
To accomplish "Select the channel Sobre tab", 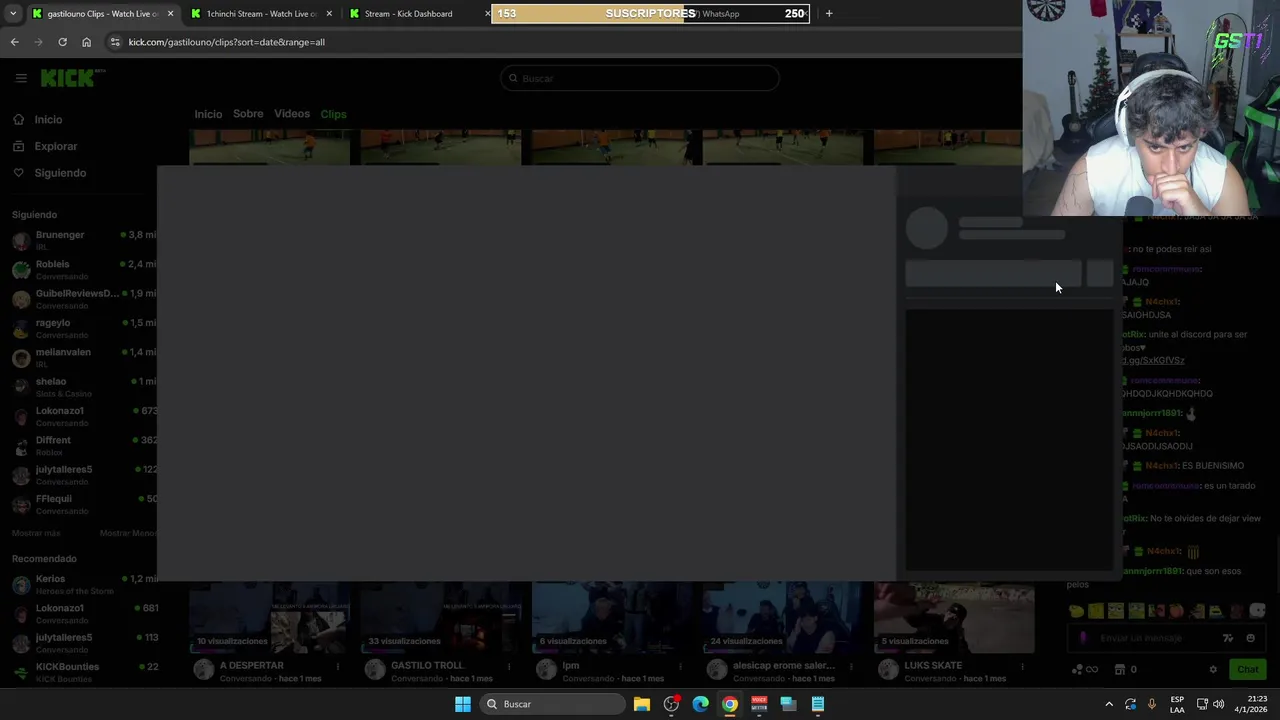I will (248, 114).
